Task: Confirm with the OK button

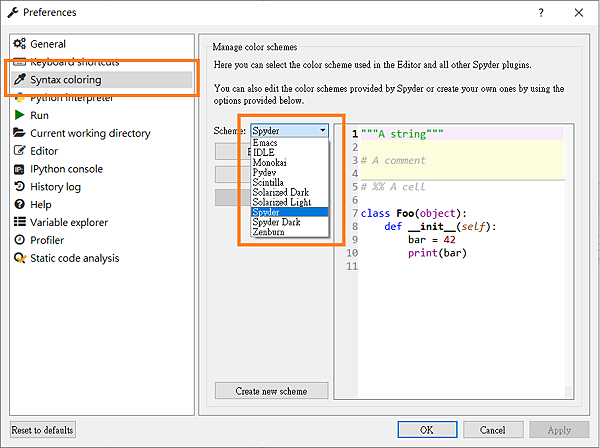Action: [427, 430]
